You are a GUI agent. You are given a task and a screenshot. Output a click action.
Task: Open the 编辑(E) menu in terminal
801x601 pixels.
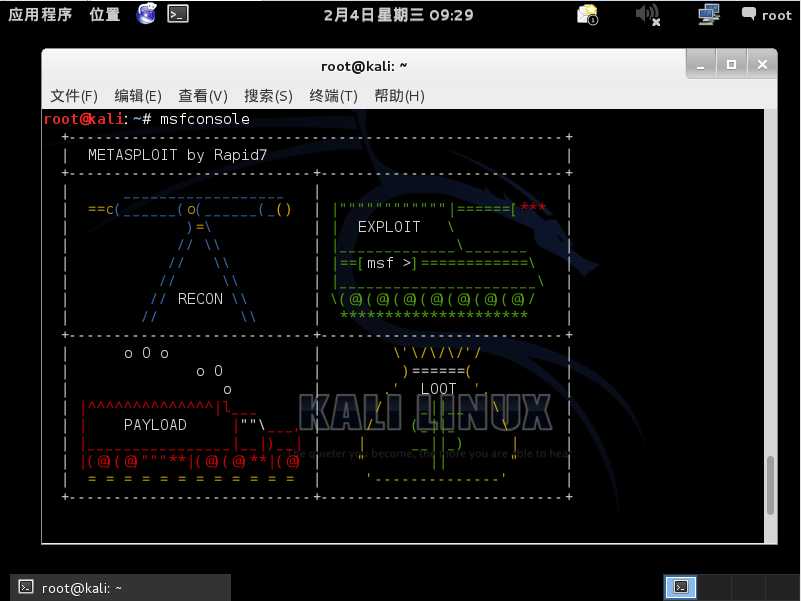(x=138, y=96)
